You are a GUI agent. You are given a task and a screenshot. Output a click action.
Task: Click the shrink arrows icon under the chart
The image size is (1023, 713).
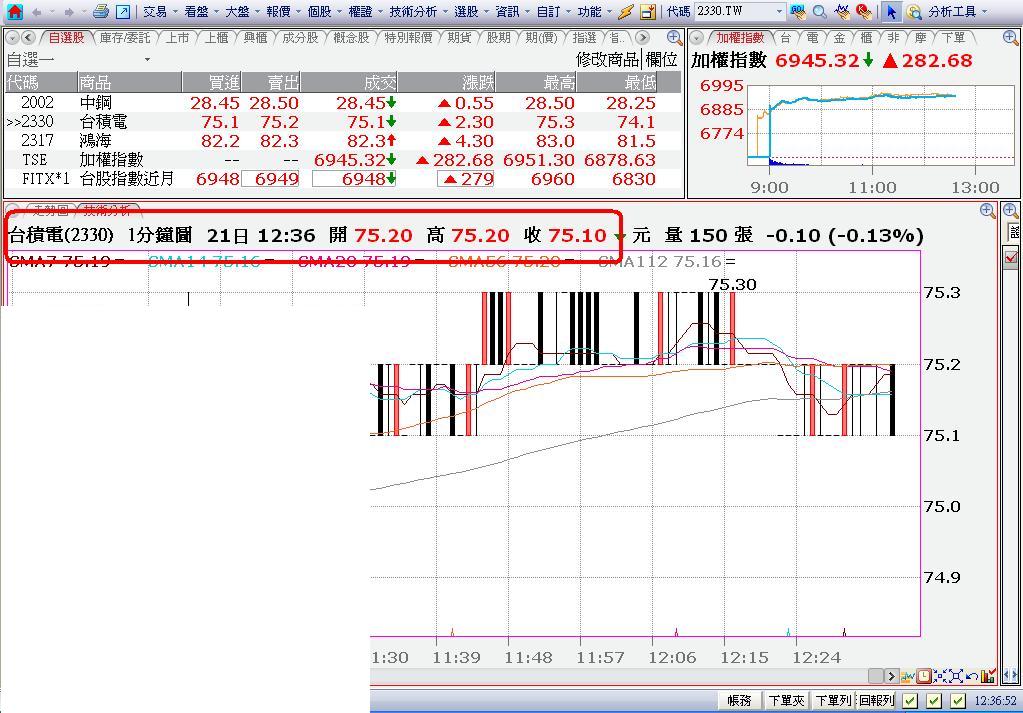940,676
